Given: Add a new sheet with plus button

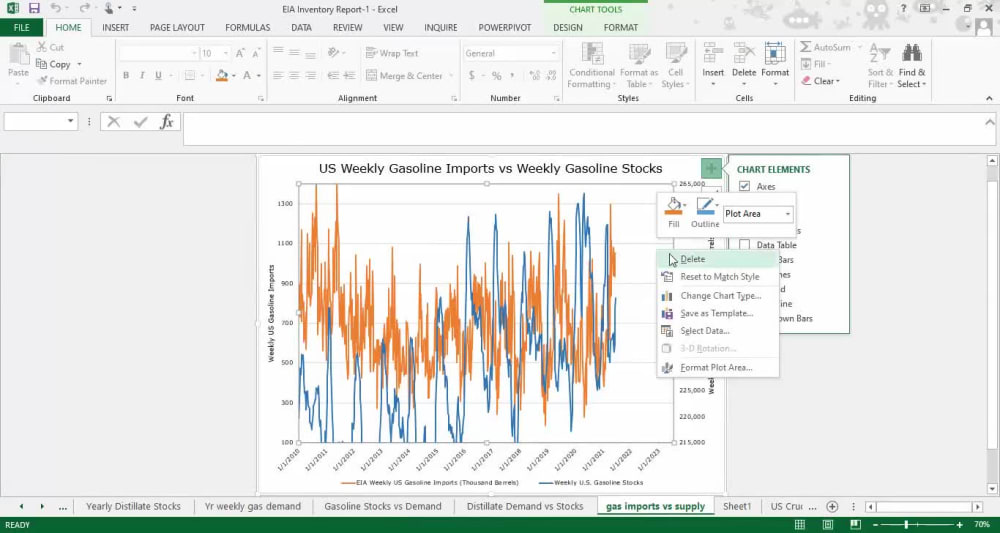Looking at the screenshot, I should pos(832,506).
